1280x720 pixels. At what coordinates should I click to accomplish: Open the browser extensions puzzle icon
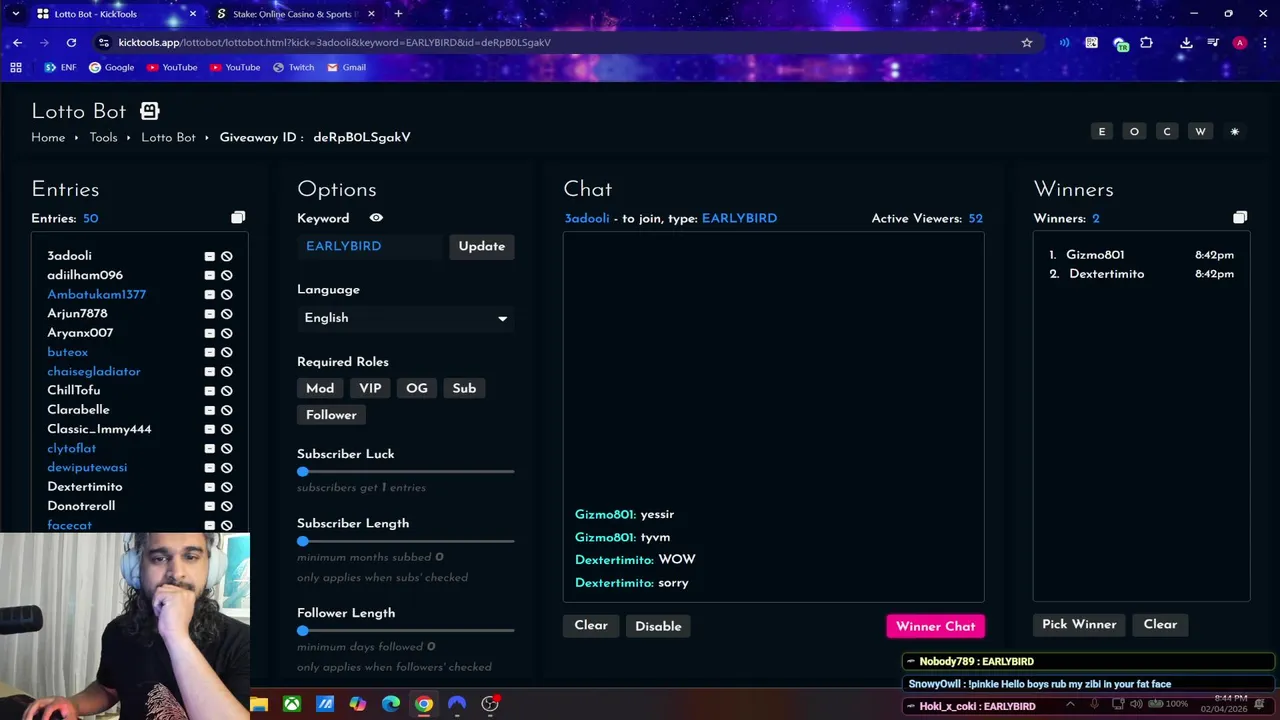pyautogui.click(x=1146, y=43)
